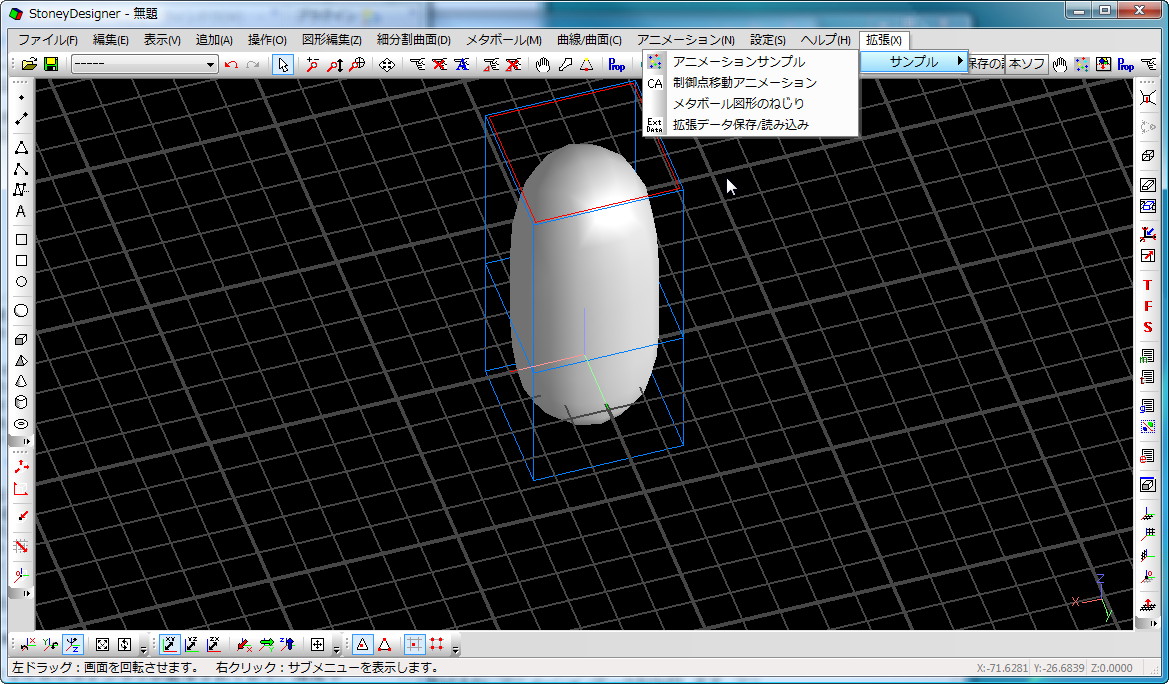Open the object name dropdown showing dashes
The height and width of the screenshot is (684, 1169).
click(145, 64)
